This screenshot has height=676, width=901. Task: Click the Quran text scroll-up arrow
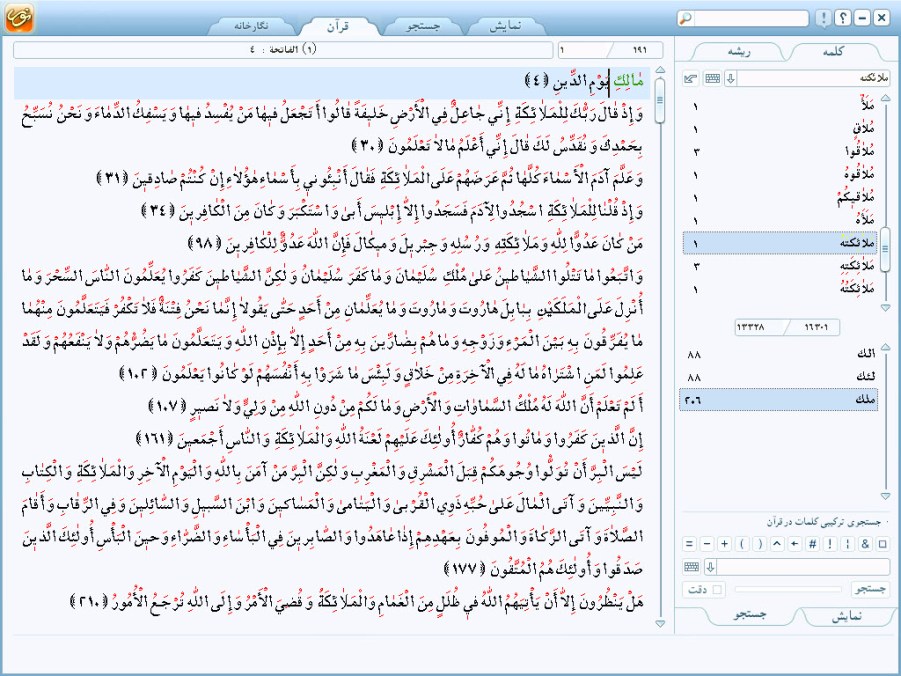tap(660, 70)
